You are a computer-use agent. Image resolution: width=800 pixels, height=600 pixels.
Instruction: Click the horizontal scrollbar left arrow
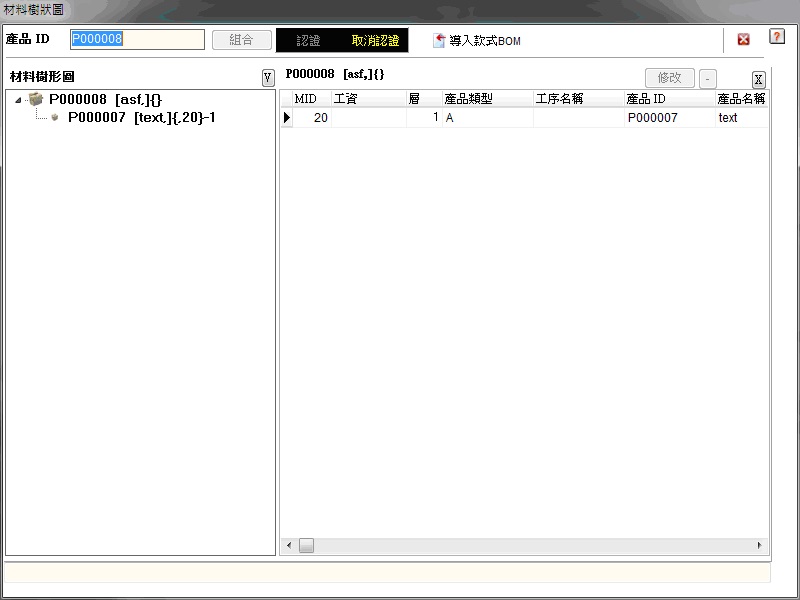pyautogui.click(x=289, y=545)
